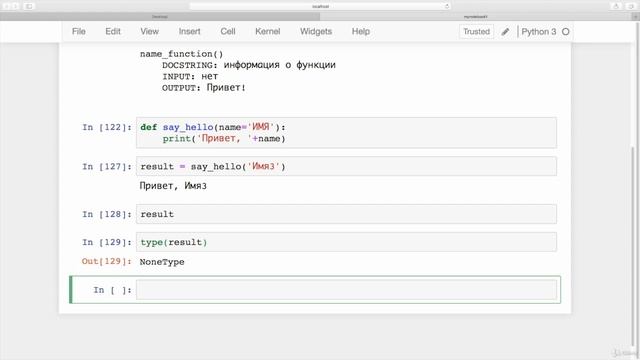Open the Insert menu
This screenshot has height=360, width=640.
click(x=189, y=31)
